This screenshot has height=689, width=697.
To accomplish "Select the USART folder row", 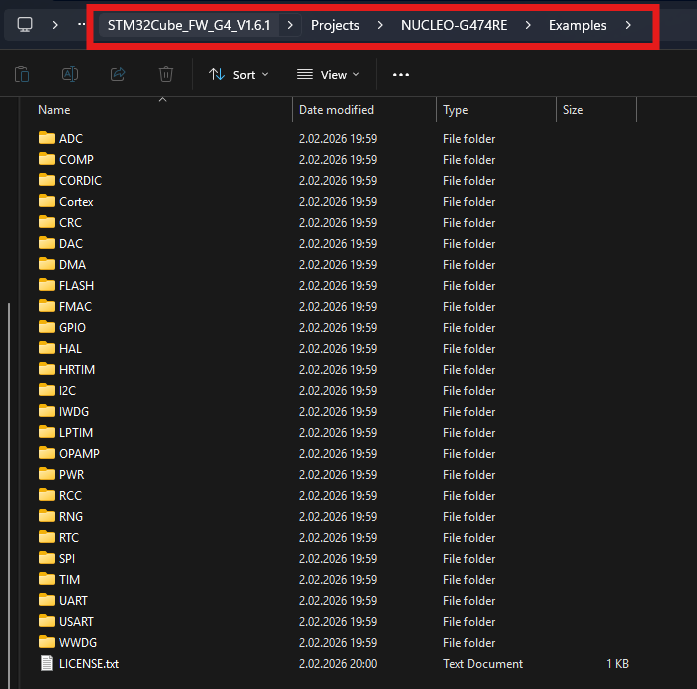I will point(77,621).
